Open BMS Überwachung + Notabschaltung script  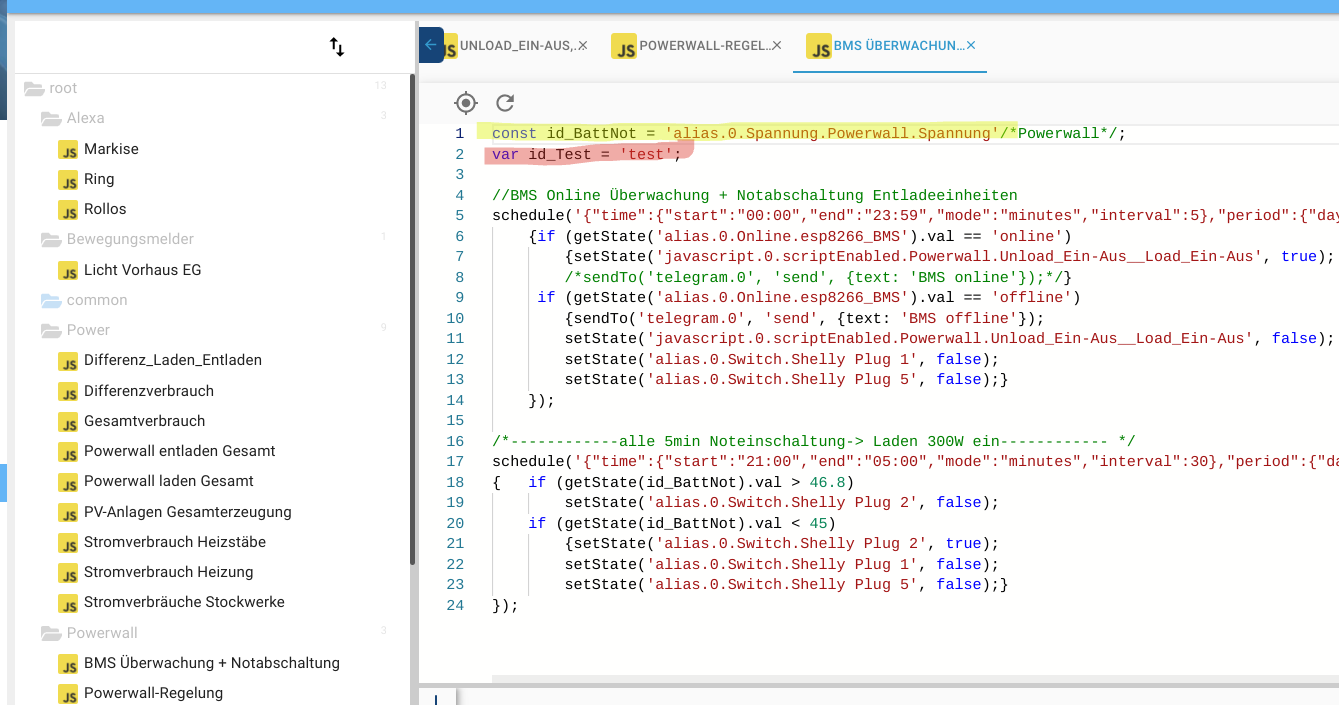click(x=211, y=663)
